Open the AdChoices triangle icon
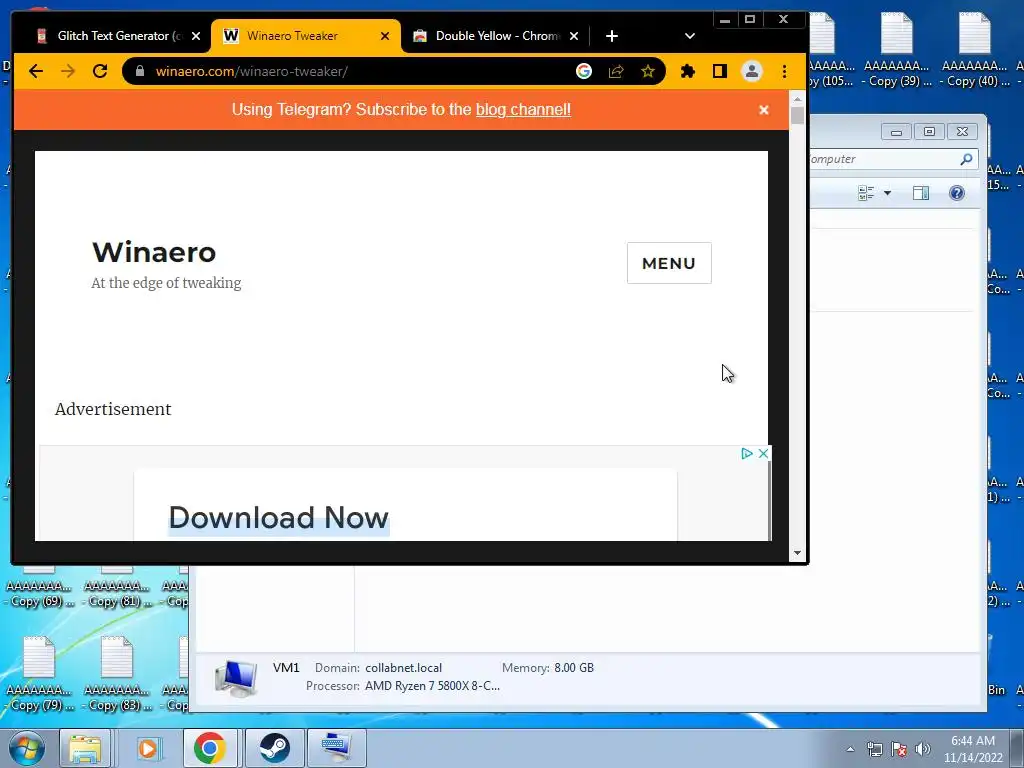This screenshot has width=1024, height=768. [747, 453]
